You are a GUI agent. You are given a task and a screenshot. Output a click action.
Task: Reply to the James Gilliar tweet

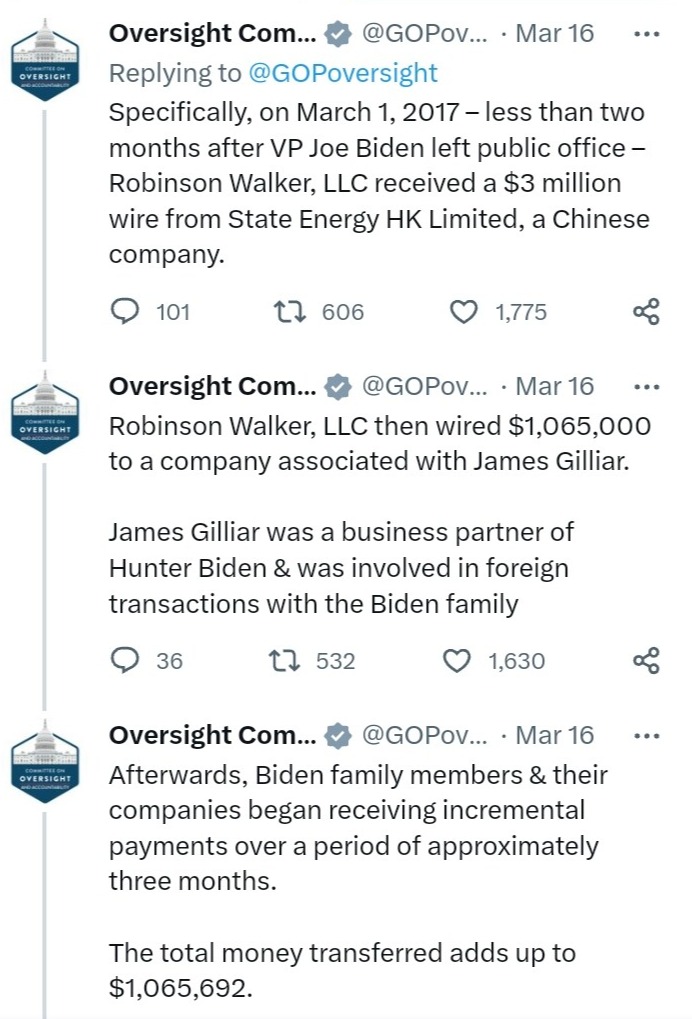click(124, 660)
